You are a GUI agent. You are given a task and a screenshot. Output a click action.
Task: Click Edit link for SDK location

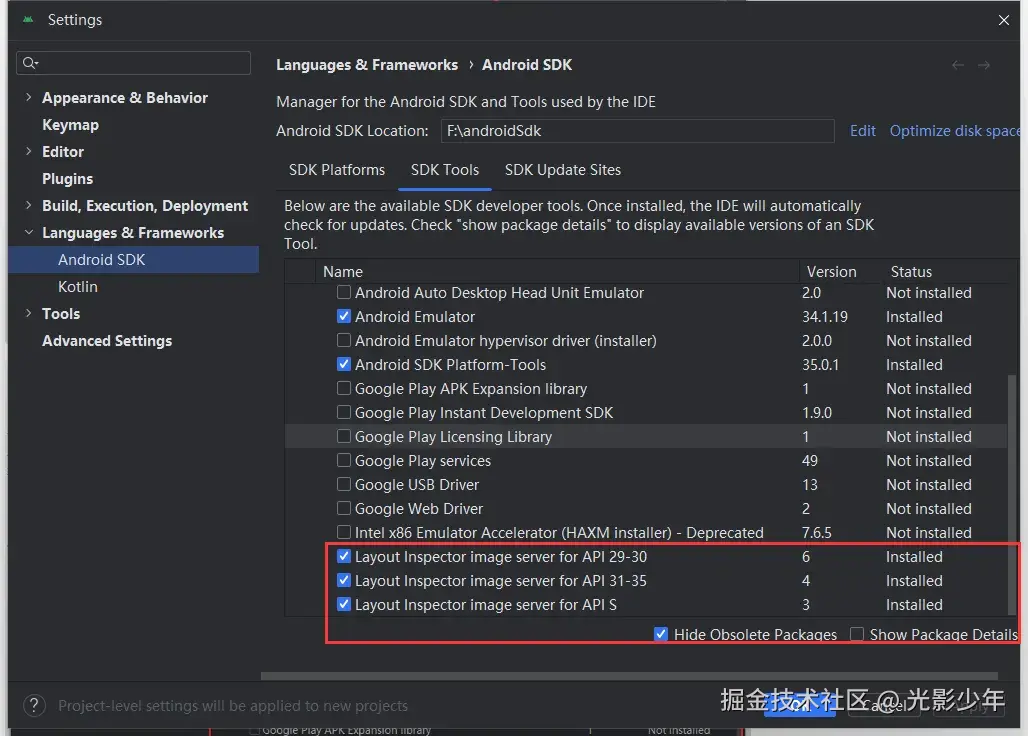point(863,131)
